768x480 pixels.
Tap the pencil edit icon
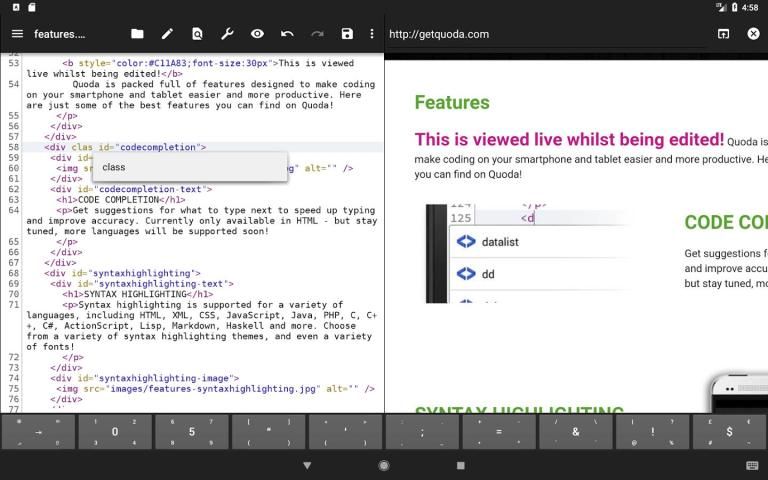pyautogui.click(x=167, y=34)
